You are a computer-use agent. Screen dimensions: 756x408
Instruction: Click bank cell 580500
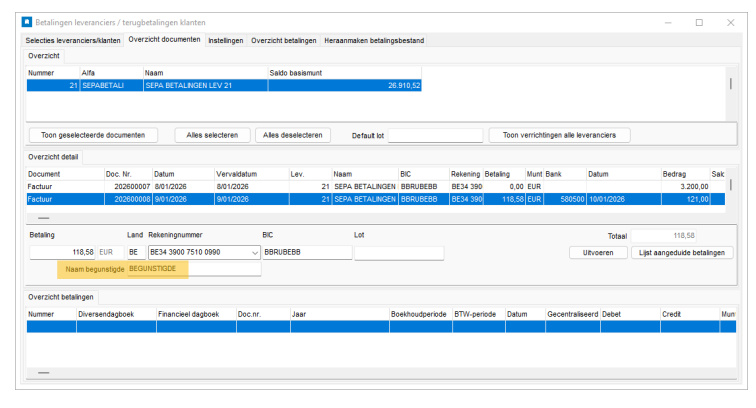565,199
